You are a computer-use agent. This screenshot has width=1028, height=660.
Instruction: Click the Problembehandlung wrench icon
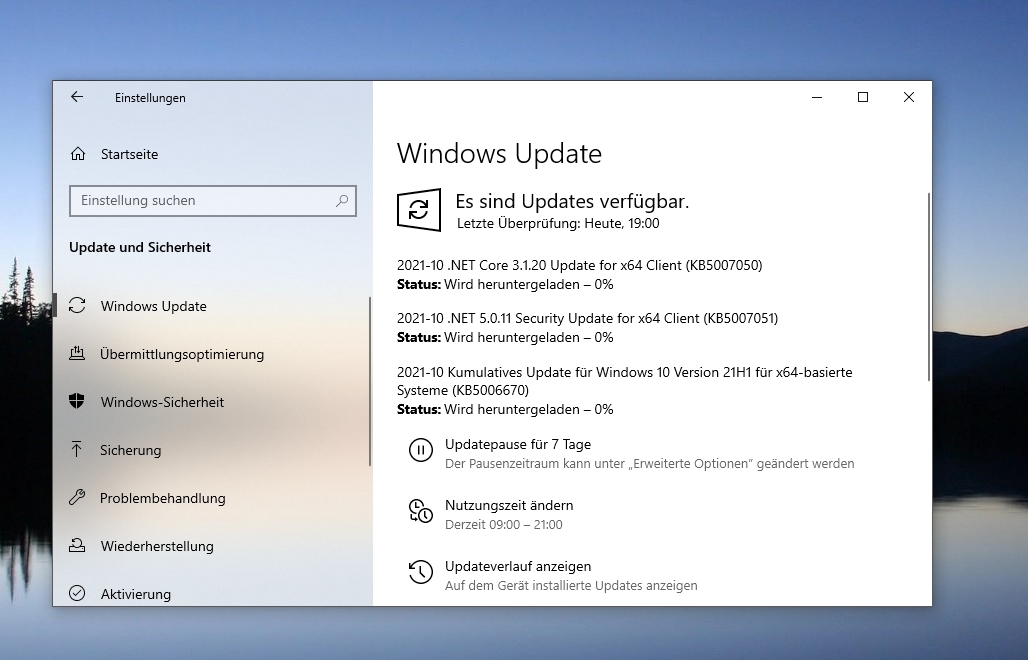(77, 497)
